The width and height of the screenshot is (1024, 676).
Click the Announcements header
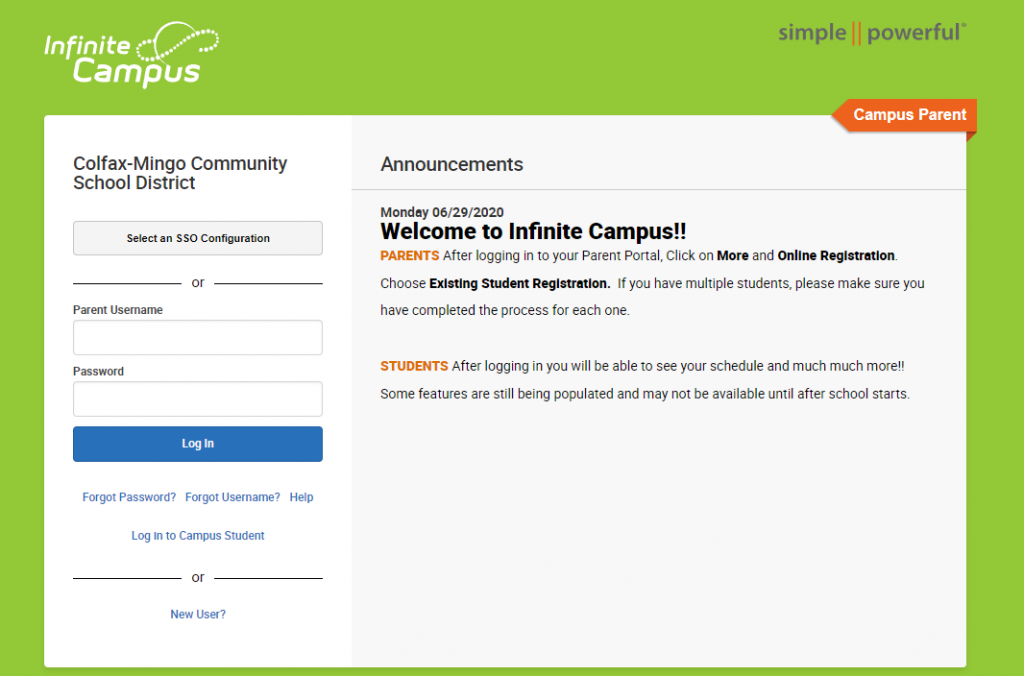pos(452,164)
